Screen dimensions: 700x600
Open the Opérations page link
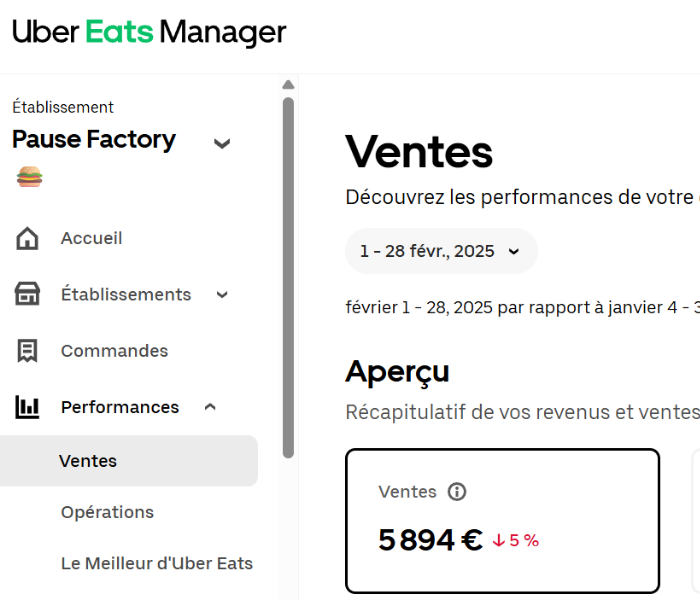pyautogui.click(x=107, y=512)
